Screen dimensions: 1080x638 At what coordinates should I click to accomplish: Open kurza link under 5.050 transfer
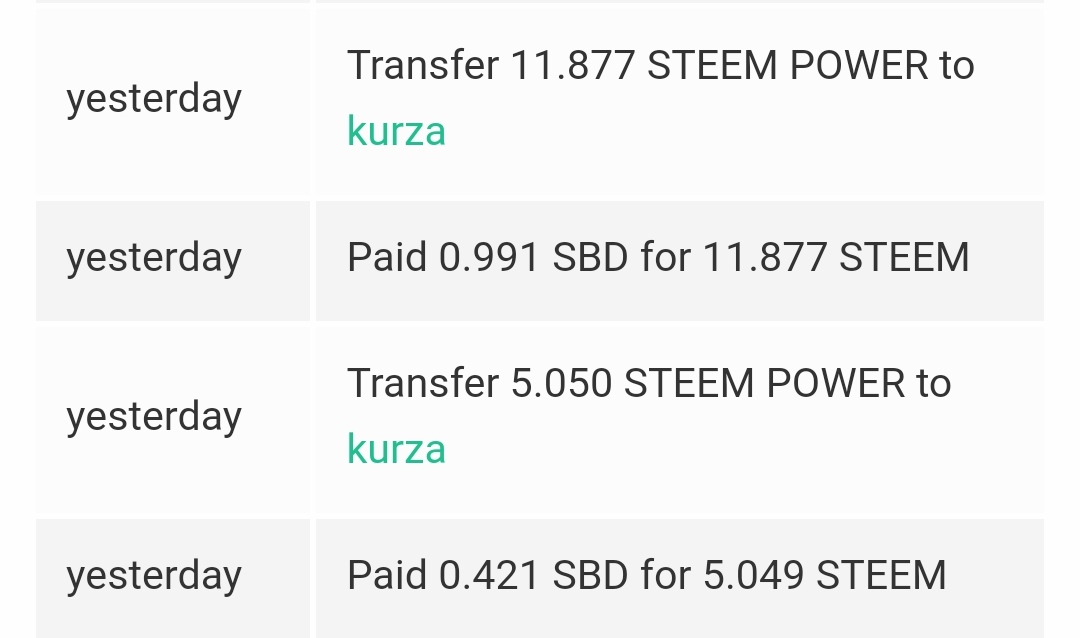(396, 449)
